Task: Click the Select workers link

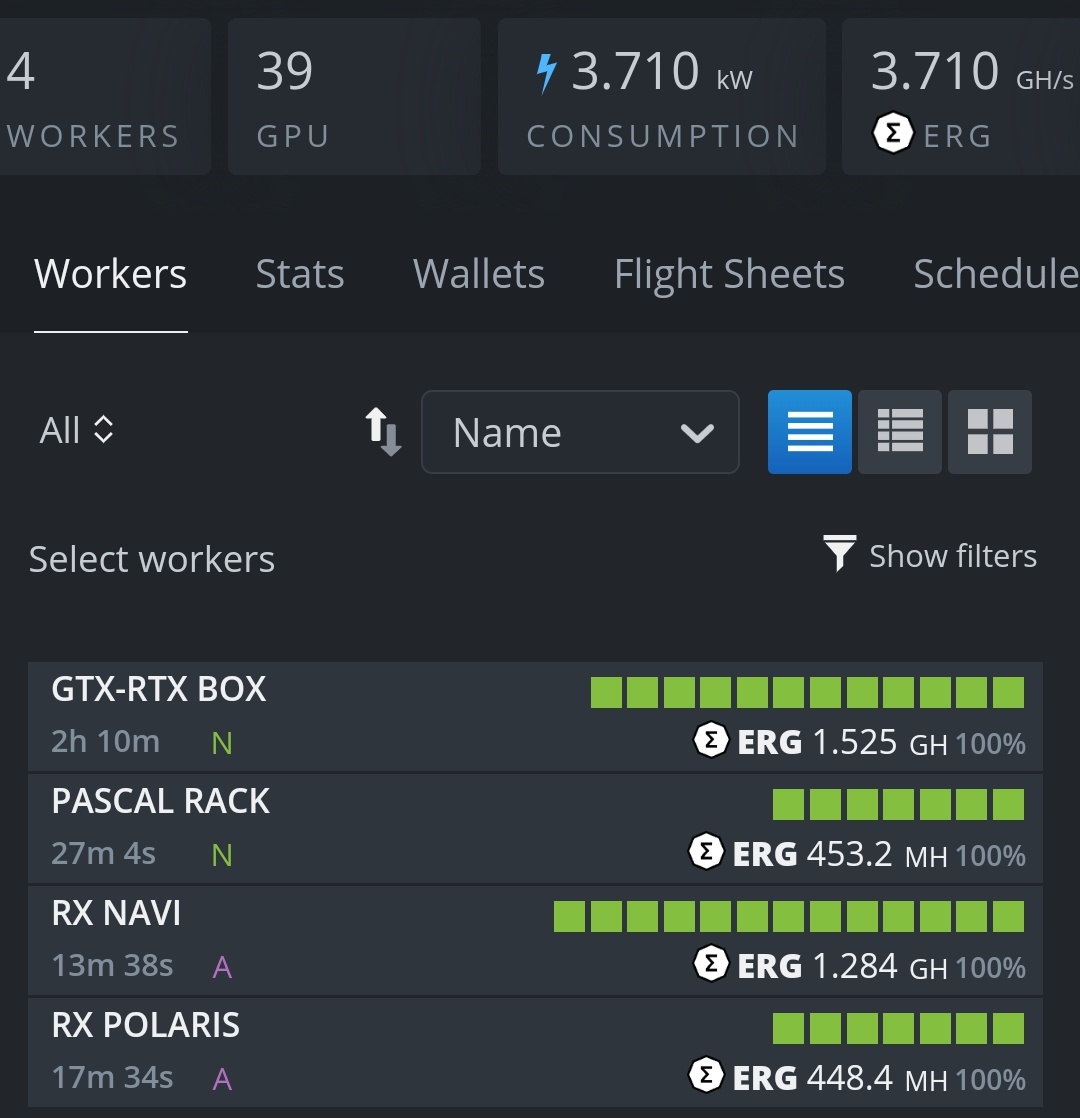Action: [x=152, y=560]
